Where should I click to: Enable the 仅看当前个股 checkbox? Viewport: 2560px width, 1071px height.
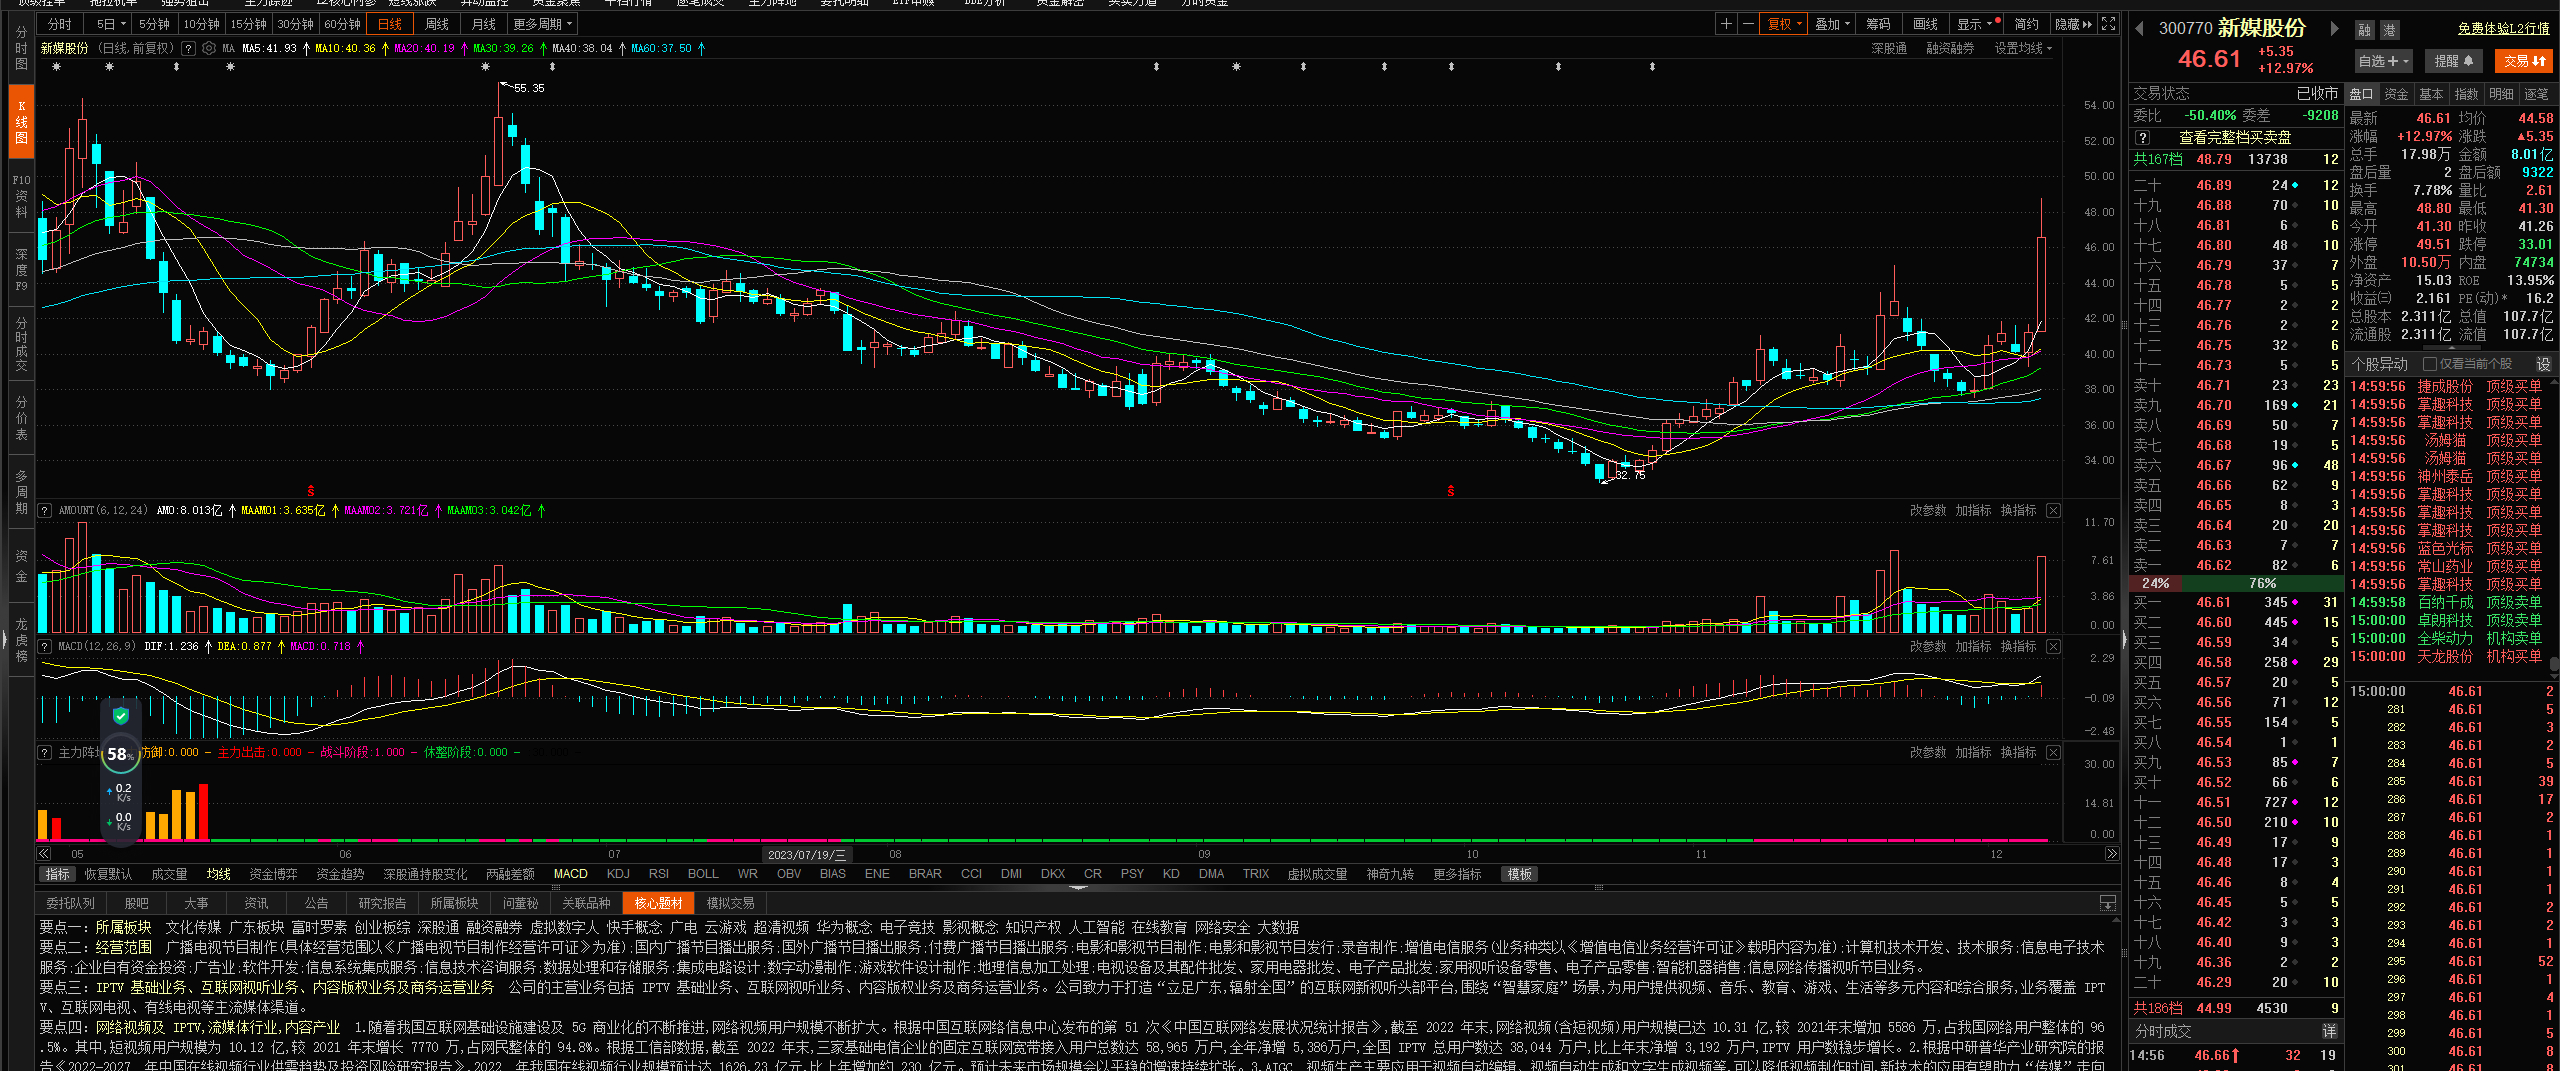2430,364
